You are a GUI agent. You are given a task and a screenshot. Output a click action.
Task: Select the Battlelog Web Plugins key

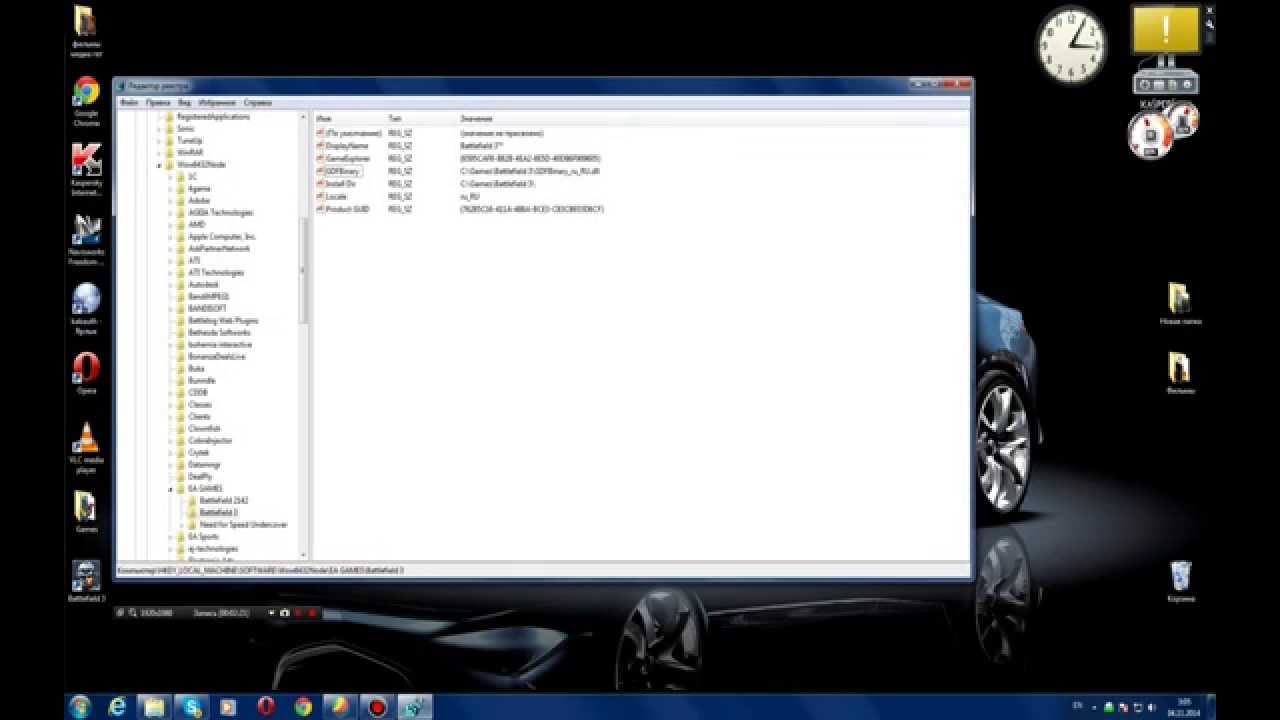pos(223,320)
